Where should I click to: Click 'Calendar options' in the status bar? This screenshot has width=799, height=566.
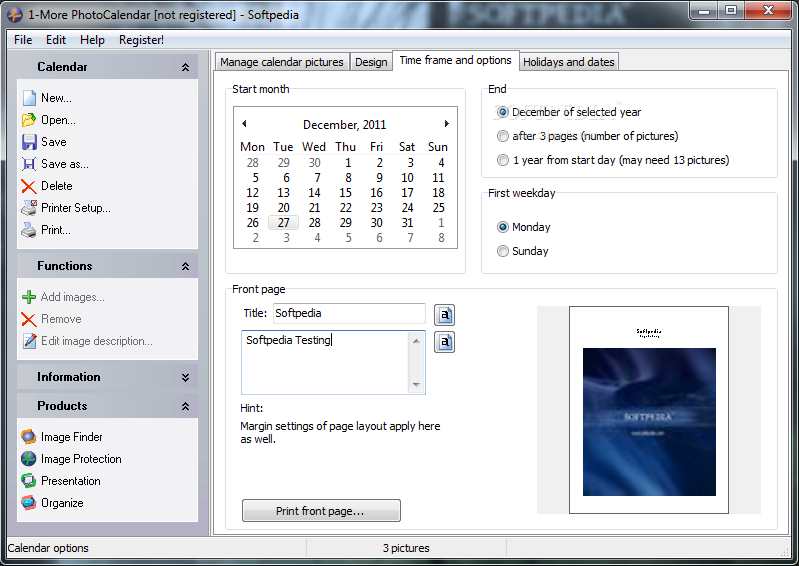[x=48, y=548]
